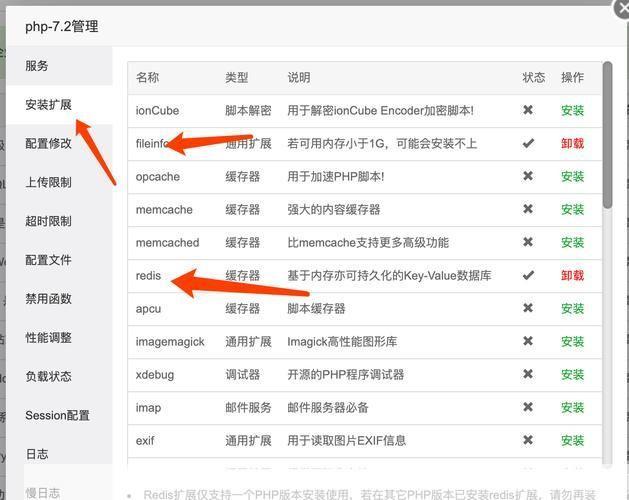The width and height of the screenshot is (629, 500).
Task: Click the memcache X status icon
Action: click(x=528, y=209)
